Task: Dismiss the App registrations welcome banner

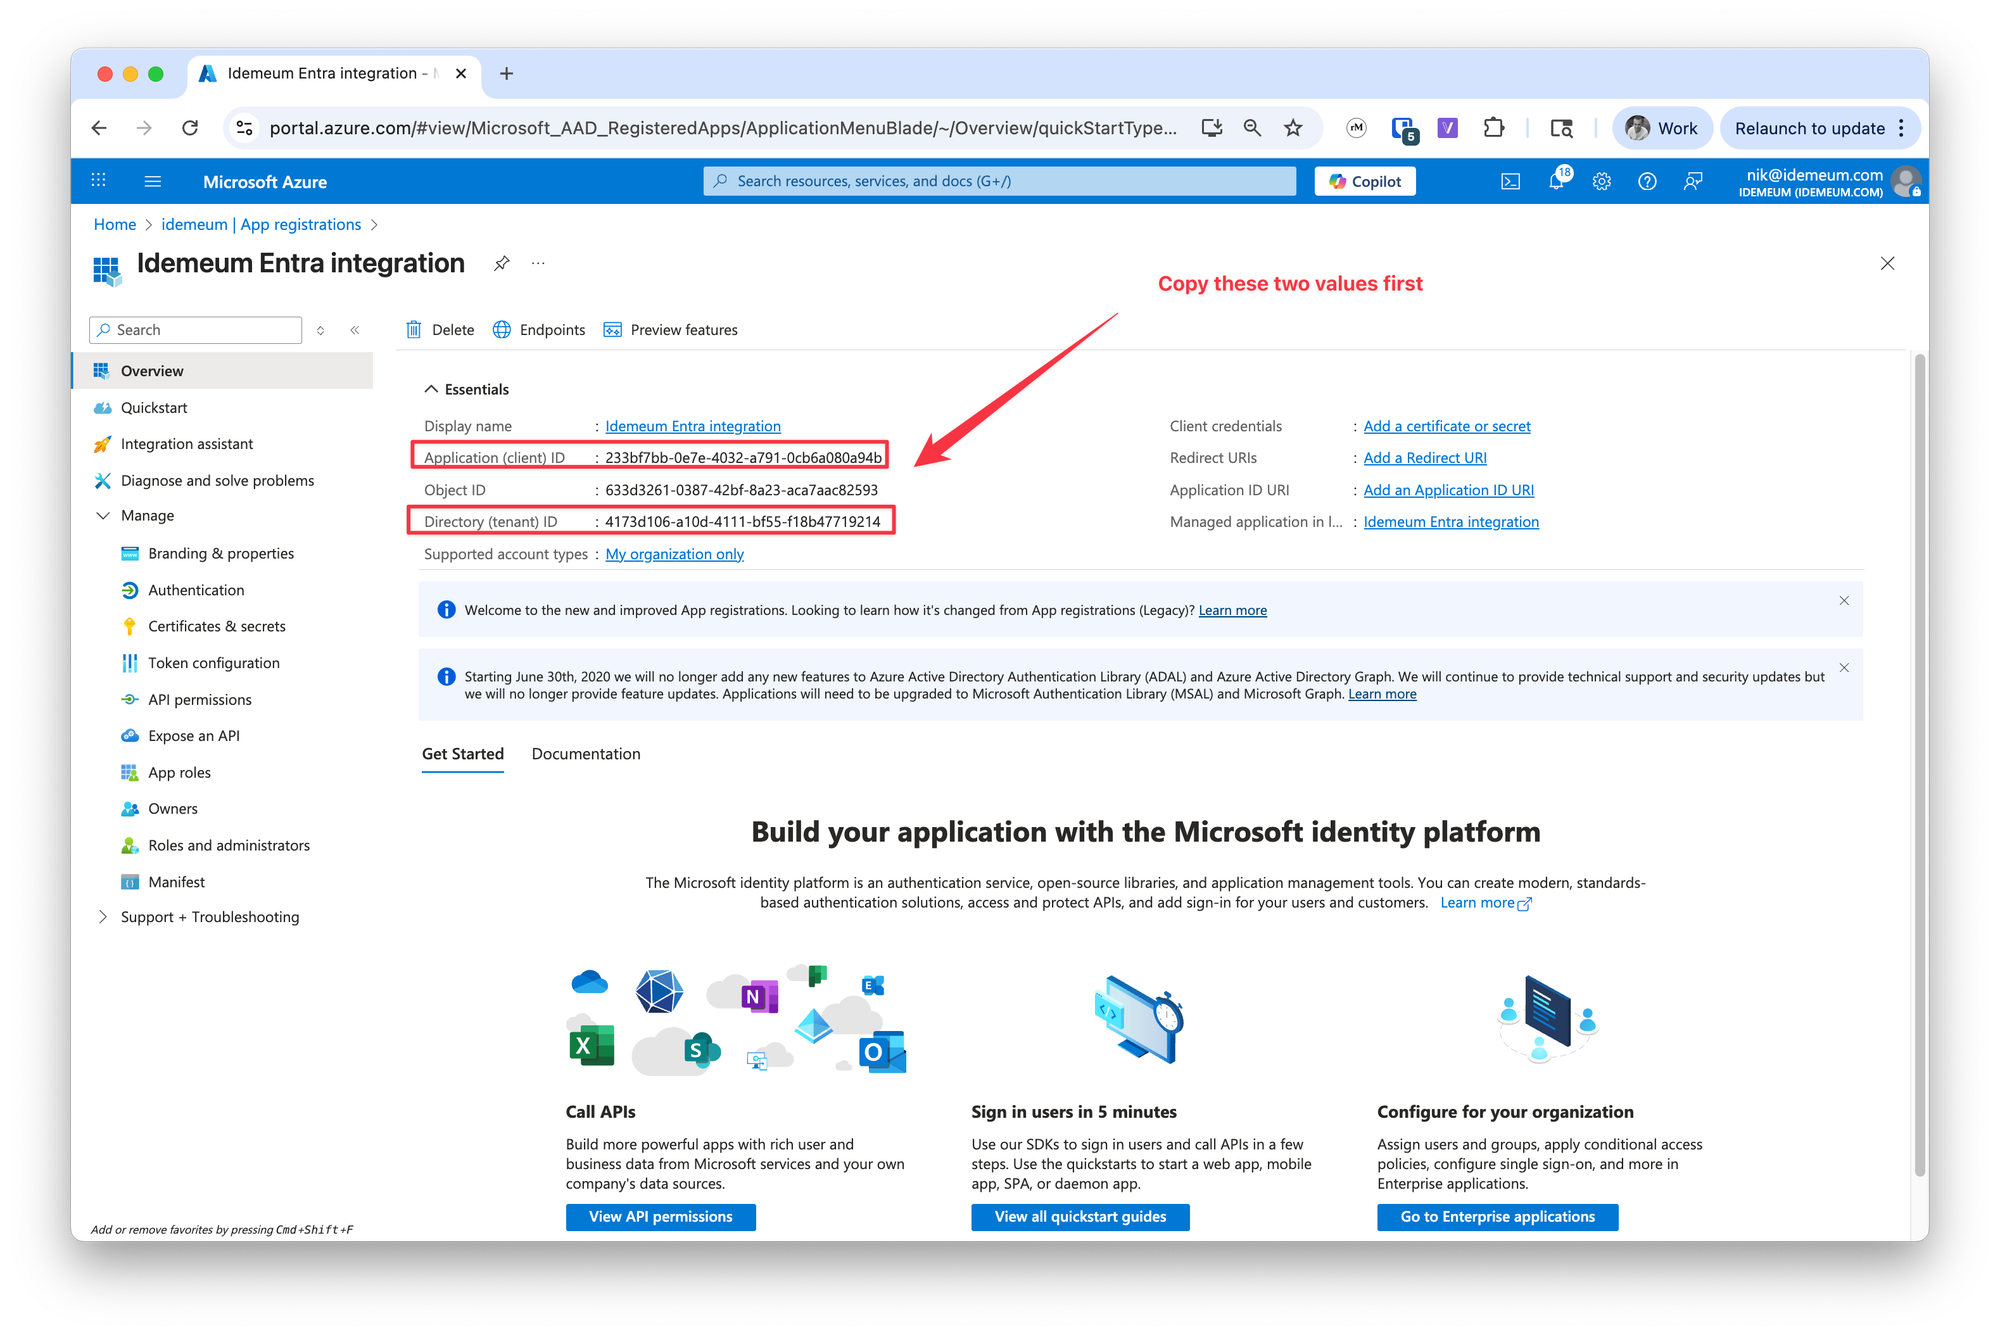Action: click(x=1844, y=601)
